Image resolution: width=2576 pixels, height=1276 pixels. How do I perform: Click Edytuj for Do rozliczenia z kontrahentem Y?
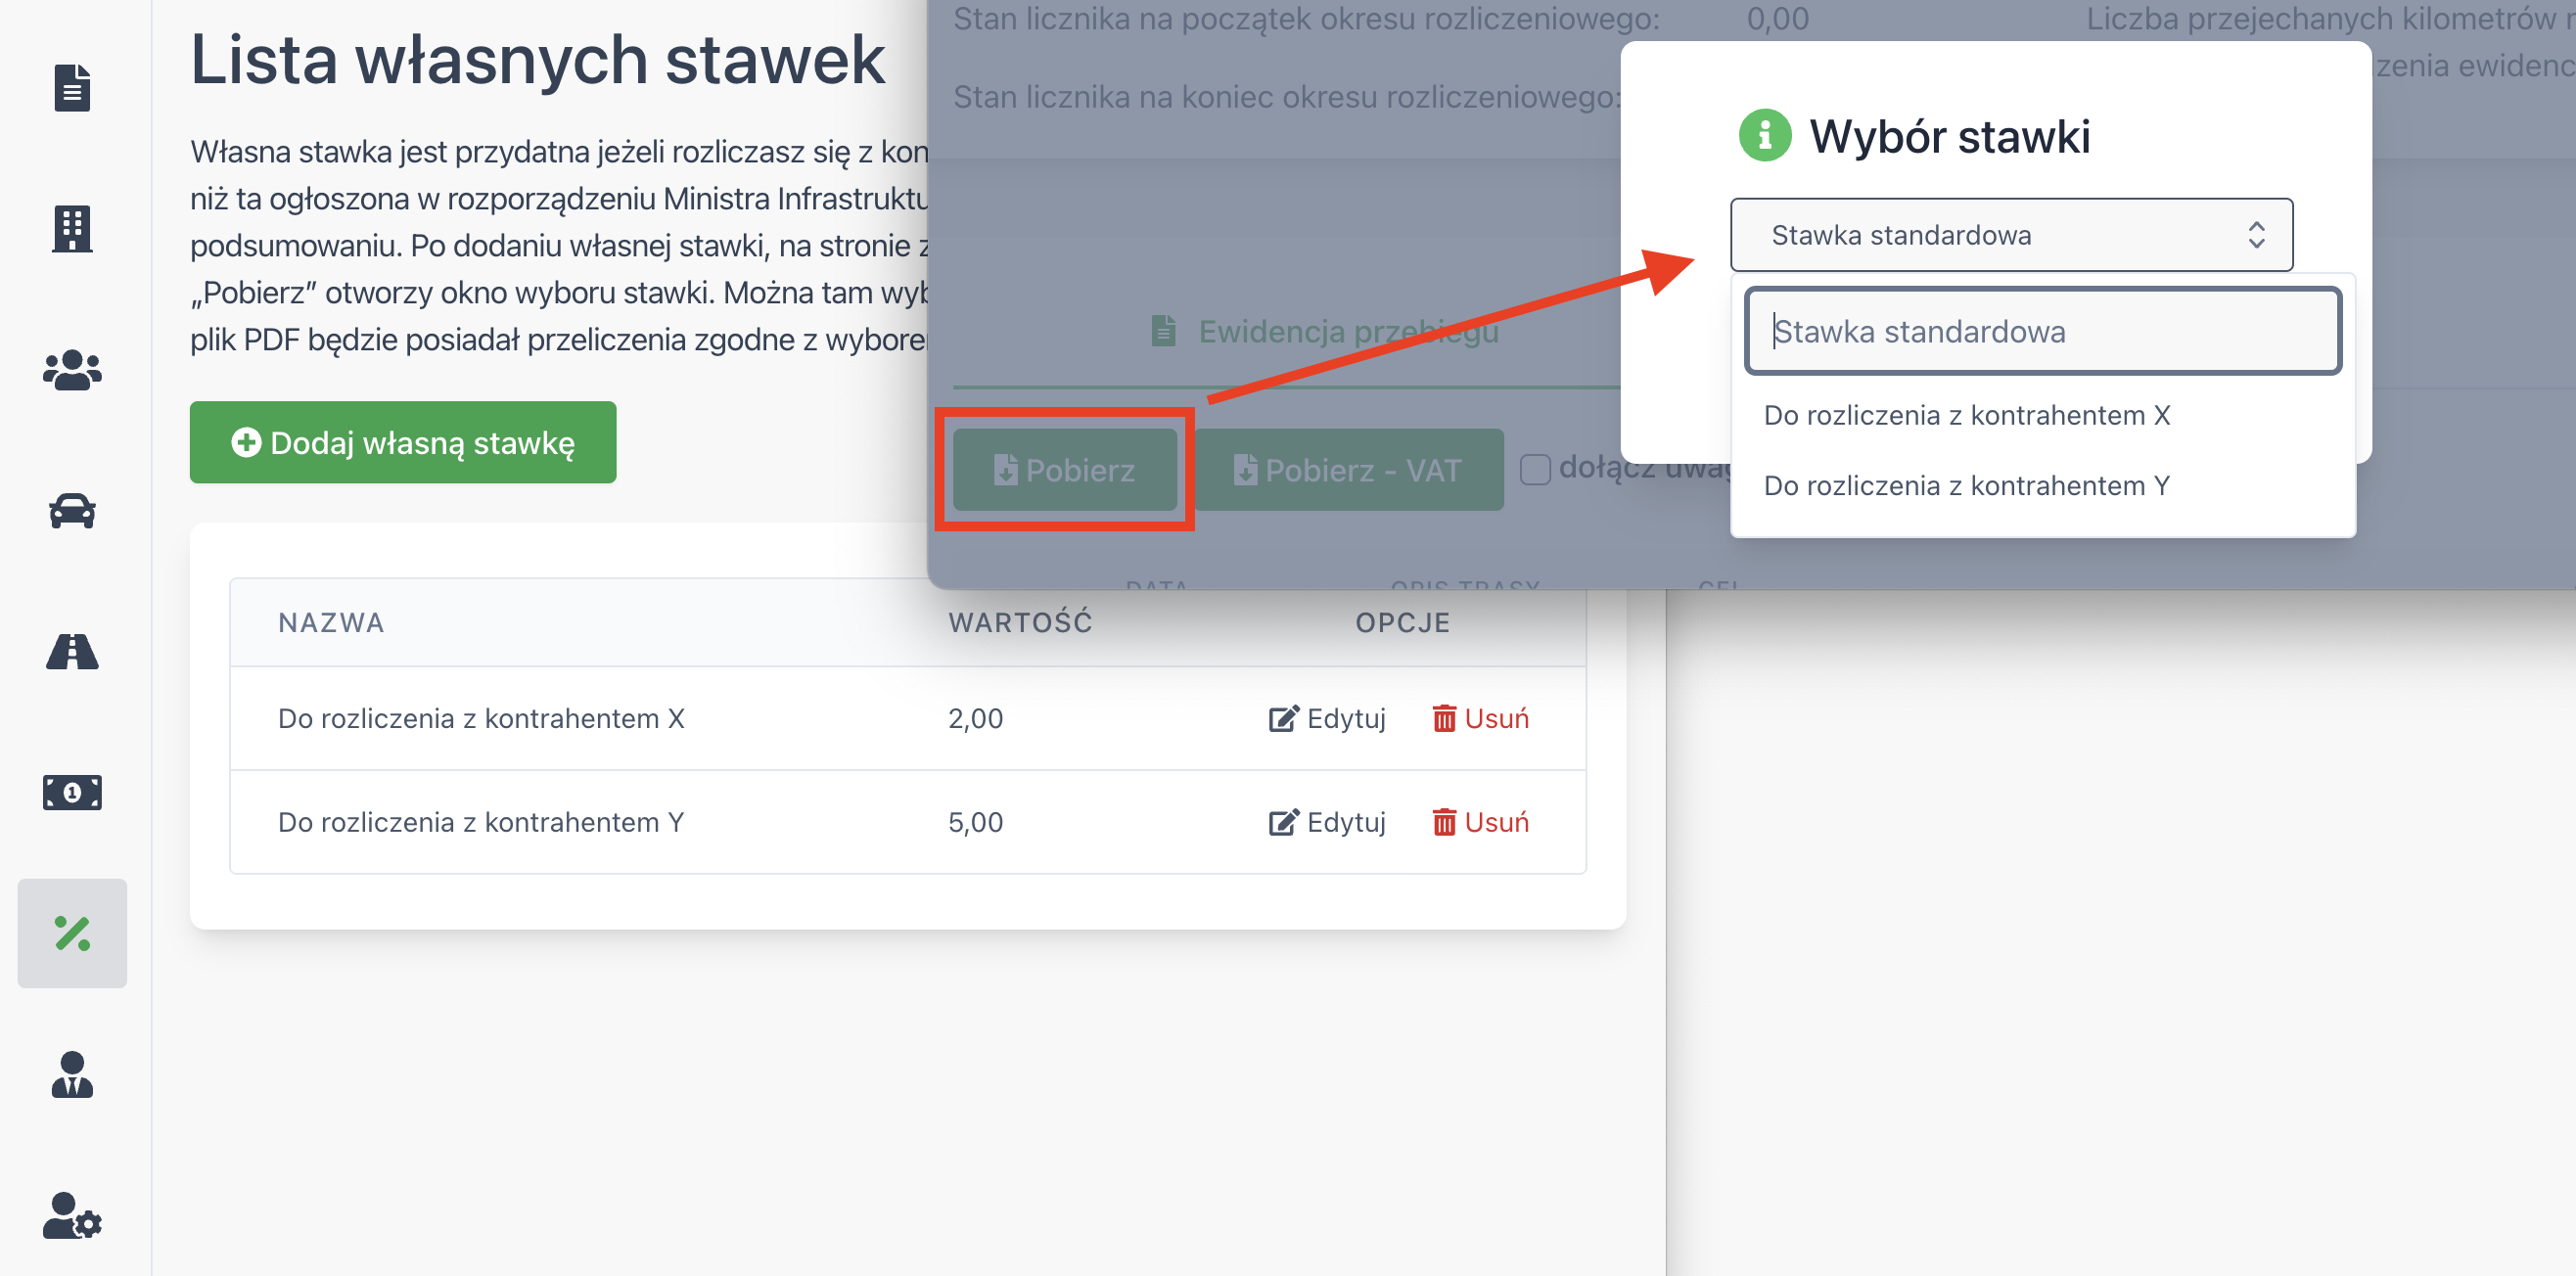(1327, 822)
